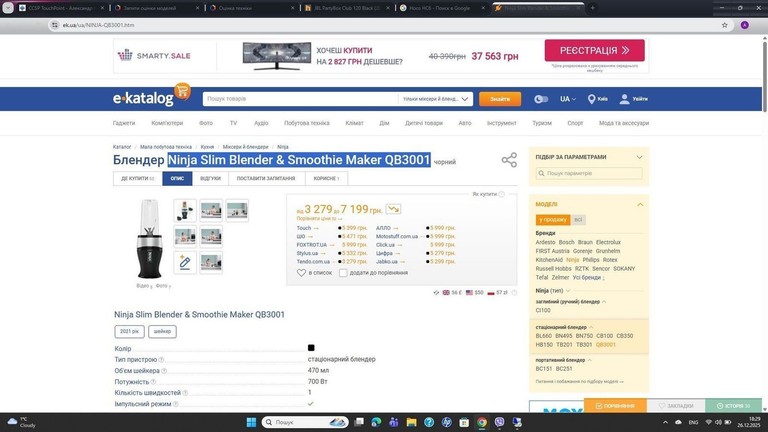Click the Polish flag zloty price
The image size is (768, 432).
(497, 292)
